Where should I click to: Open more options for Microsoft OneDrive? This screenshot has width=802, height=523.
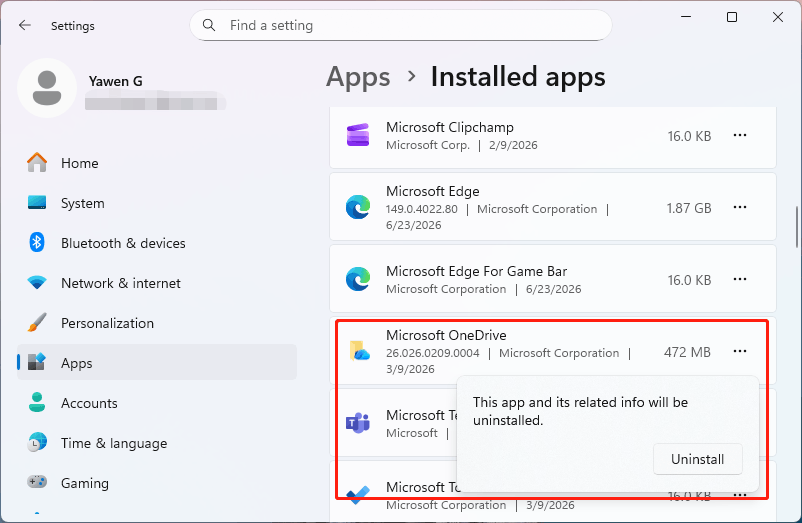[740, 352]
